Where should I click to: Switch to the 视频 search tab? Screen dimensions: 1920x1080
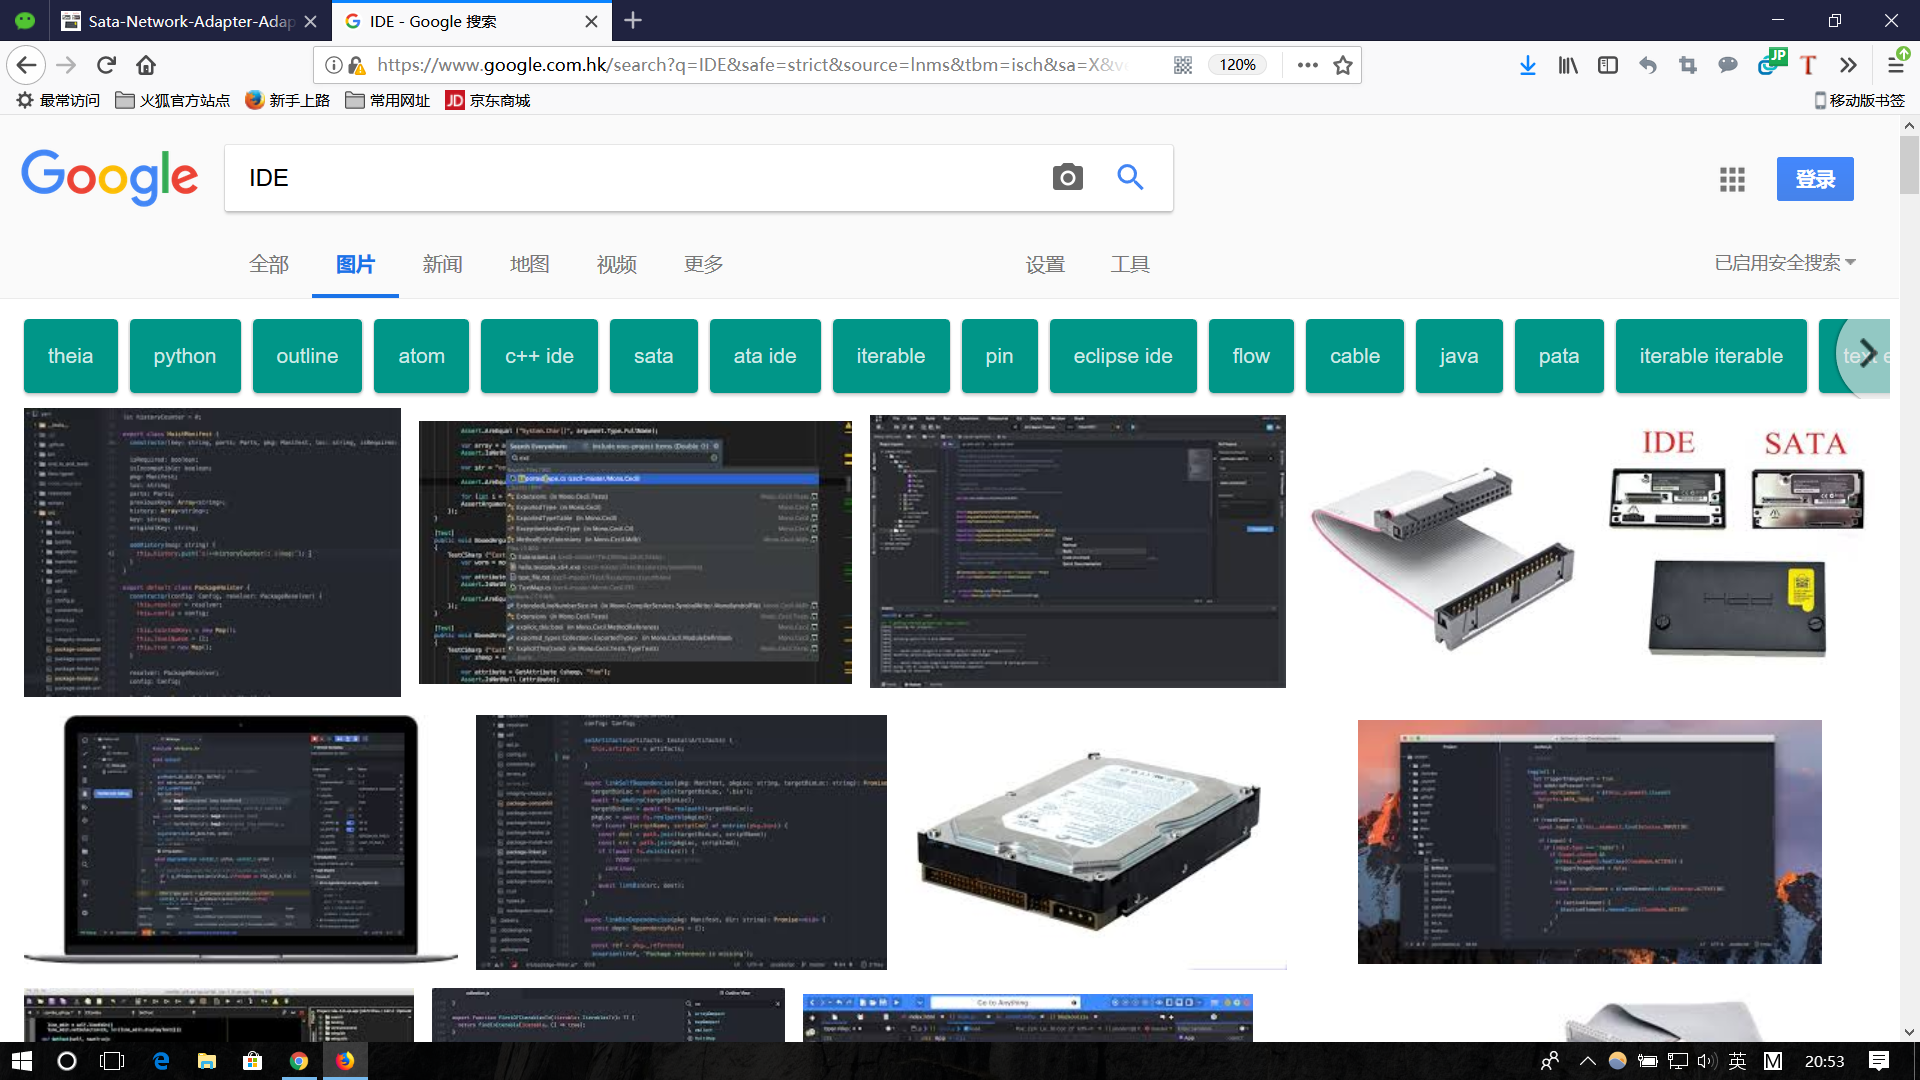point(616,264)
